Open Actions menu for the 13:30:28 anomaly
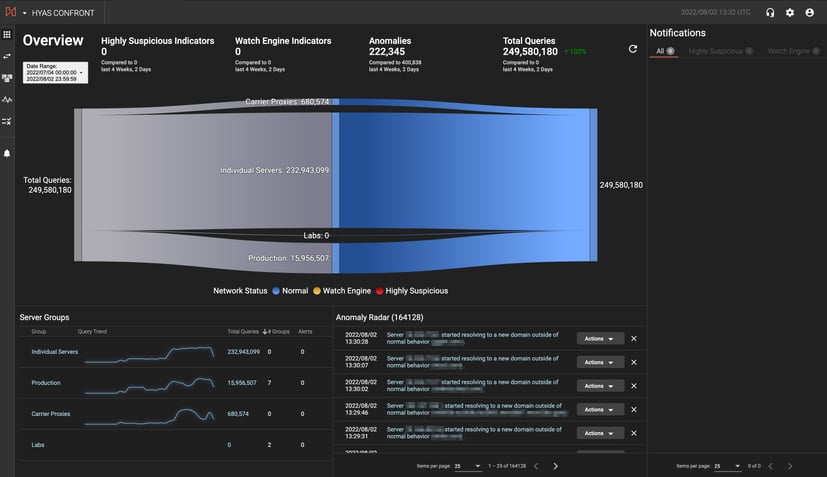Screen dimensions: 827x477 600,339
